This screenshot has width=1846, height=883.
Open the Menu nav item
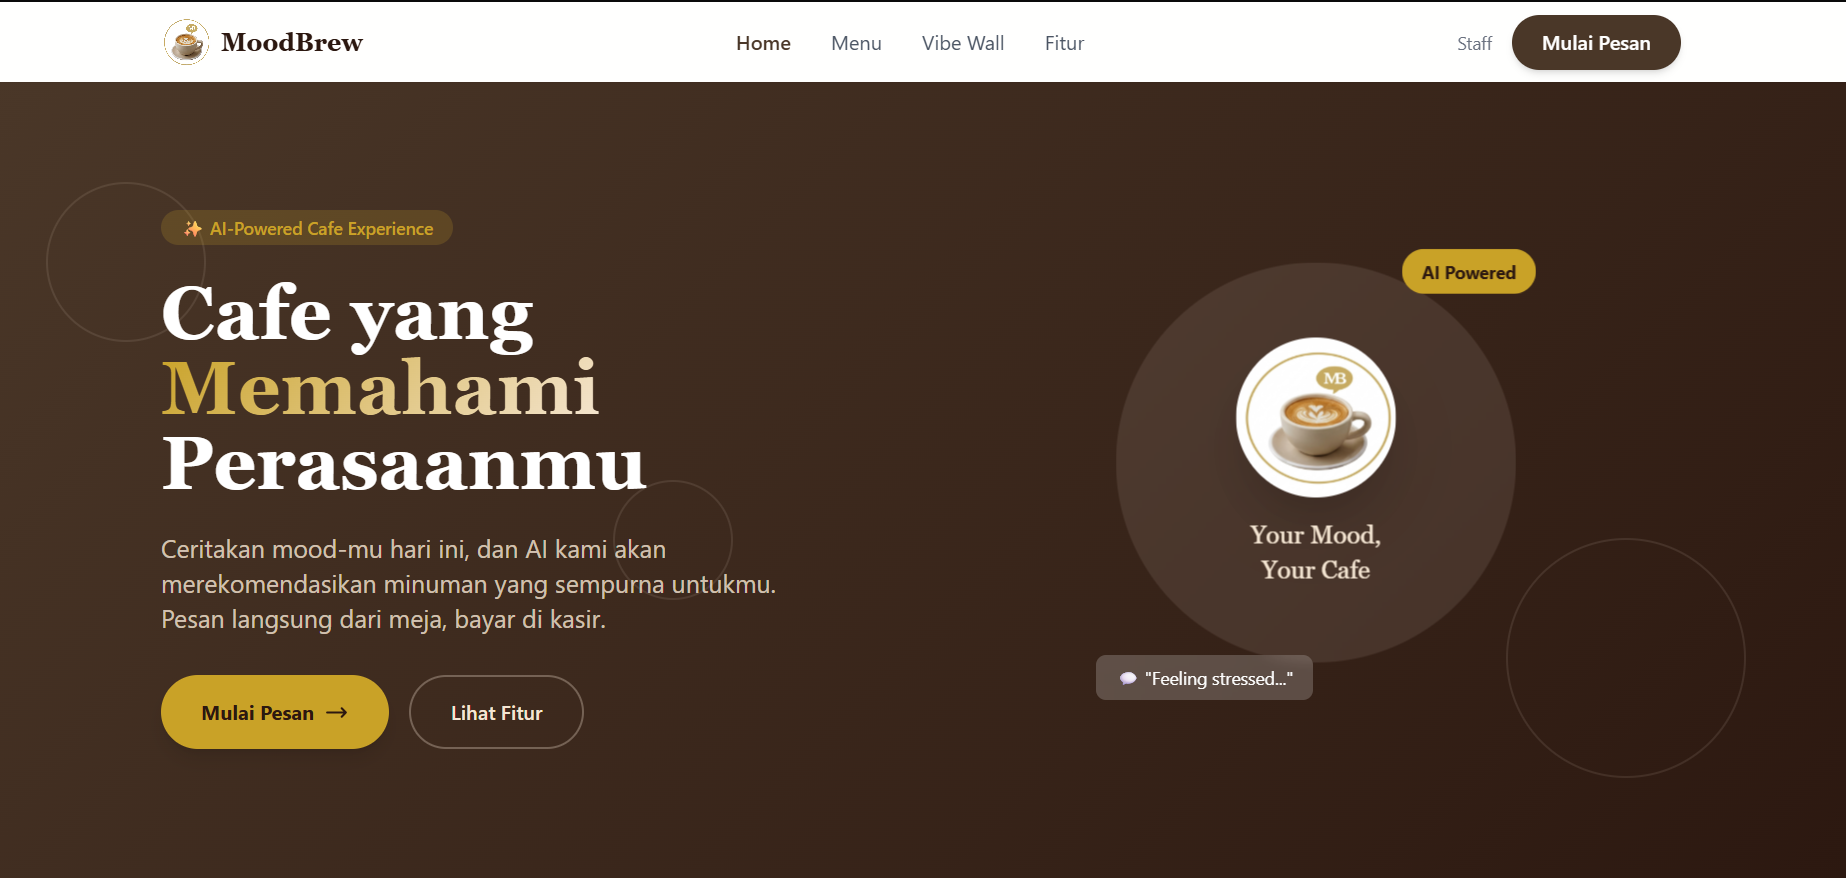(856, 43)
